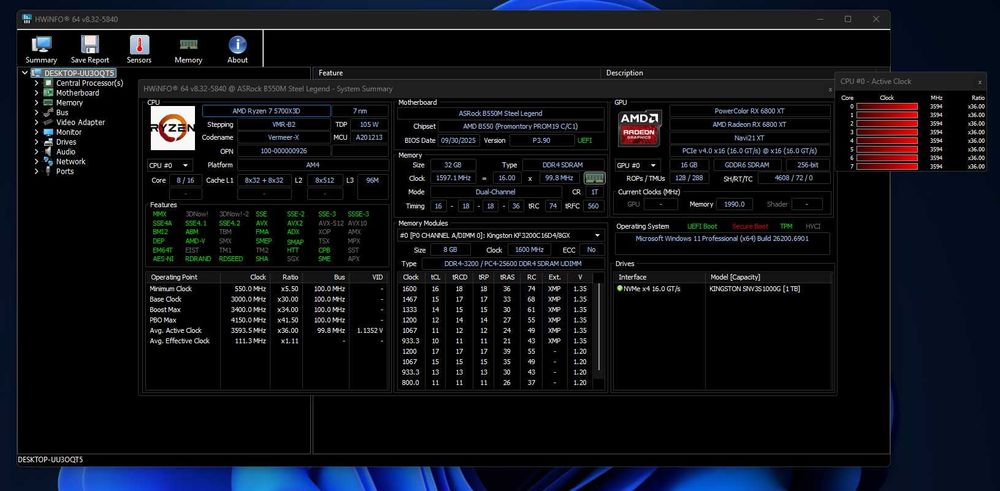The width and height of the screenshot is (1000, 491).
Task: Expand the Central Processor(s) node arrow
Action: [37, 83]
